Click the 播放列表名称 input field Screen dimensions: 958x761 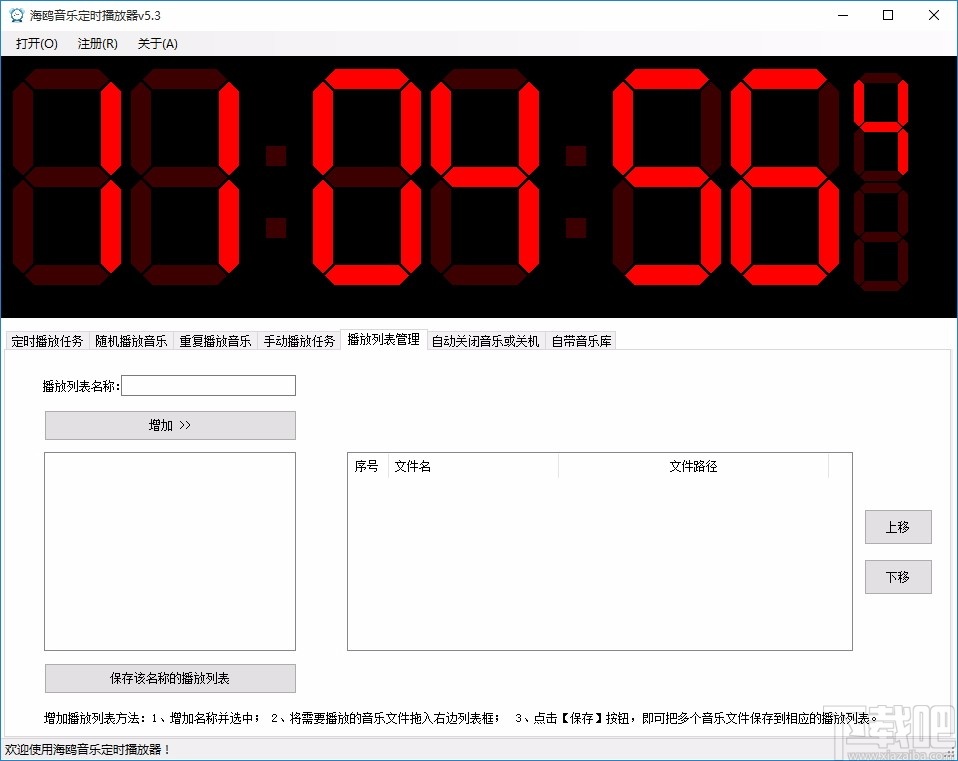pyautogui.click(x=208, y=385)
